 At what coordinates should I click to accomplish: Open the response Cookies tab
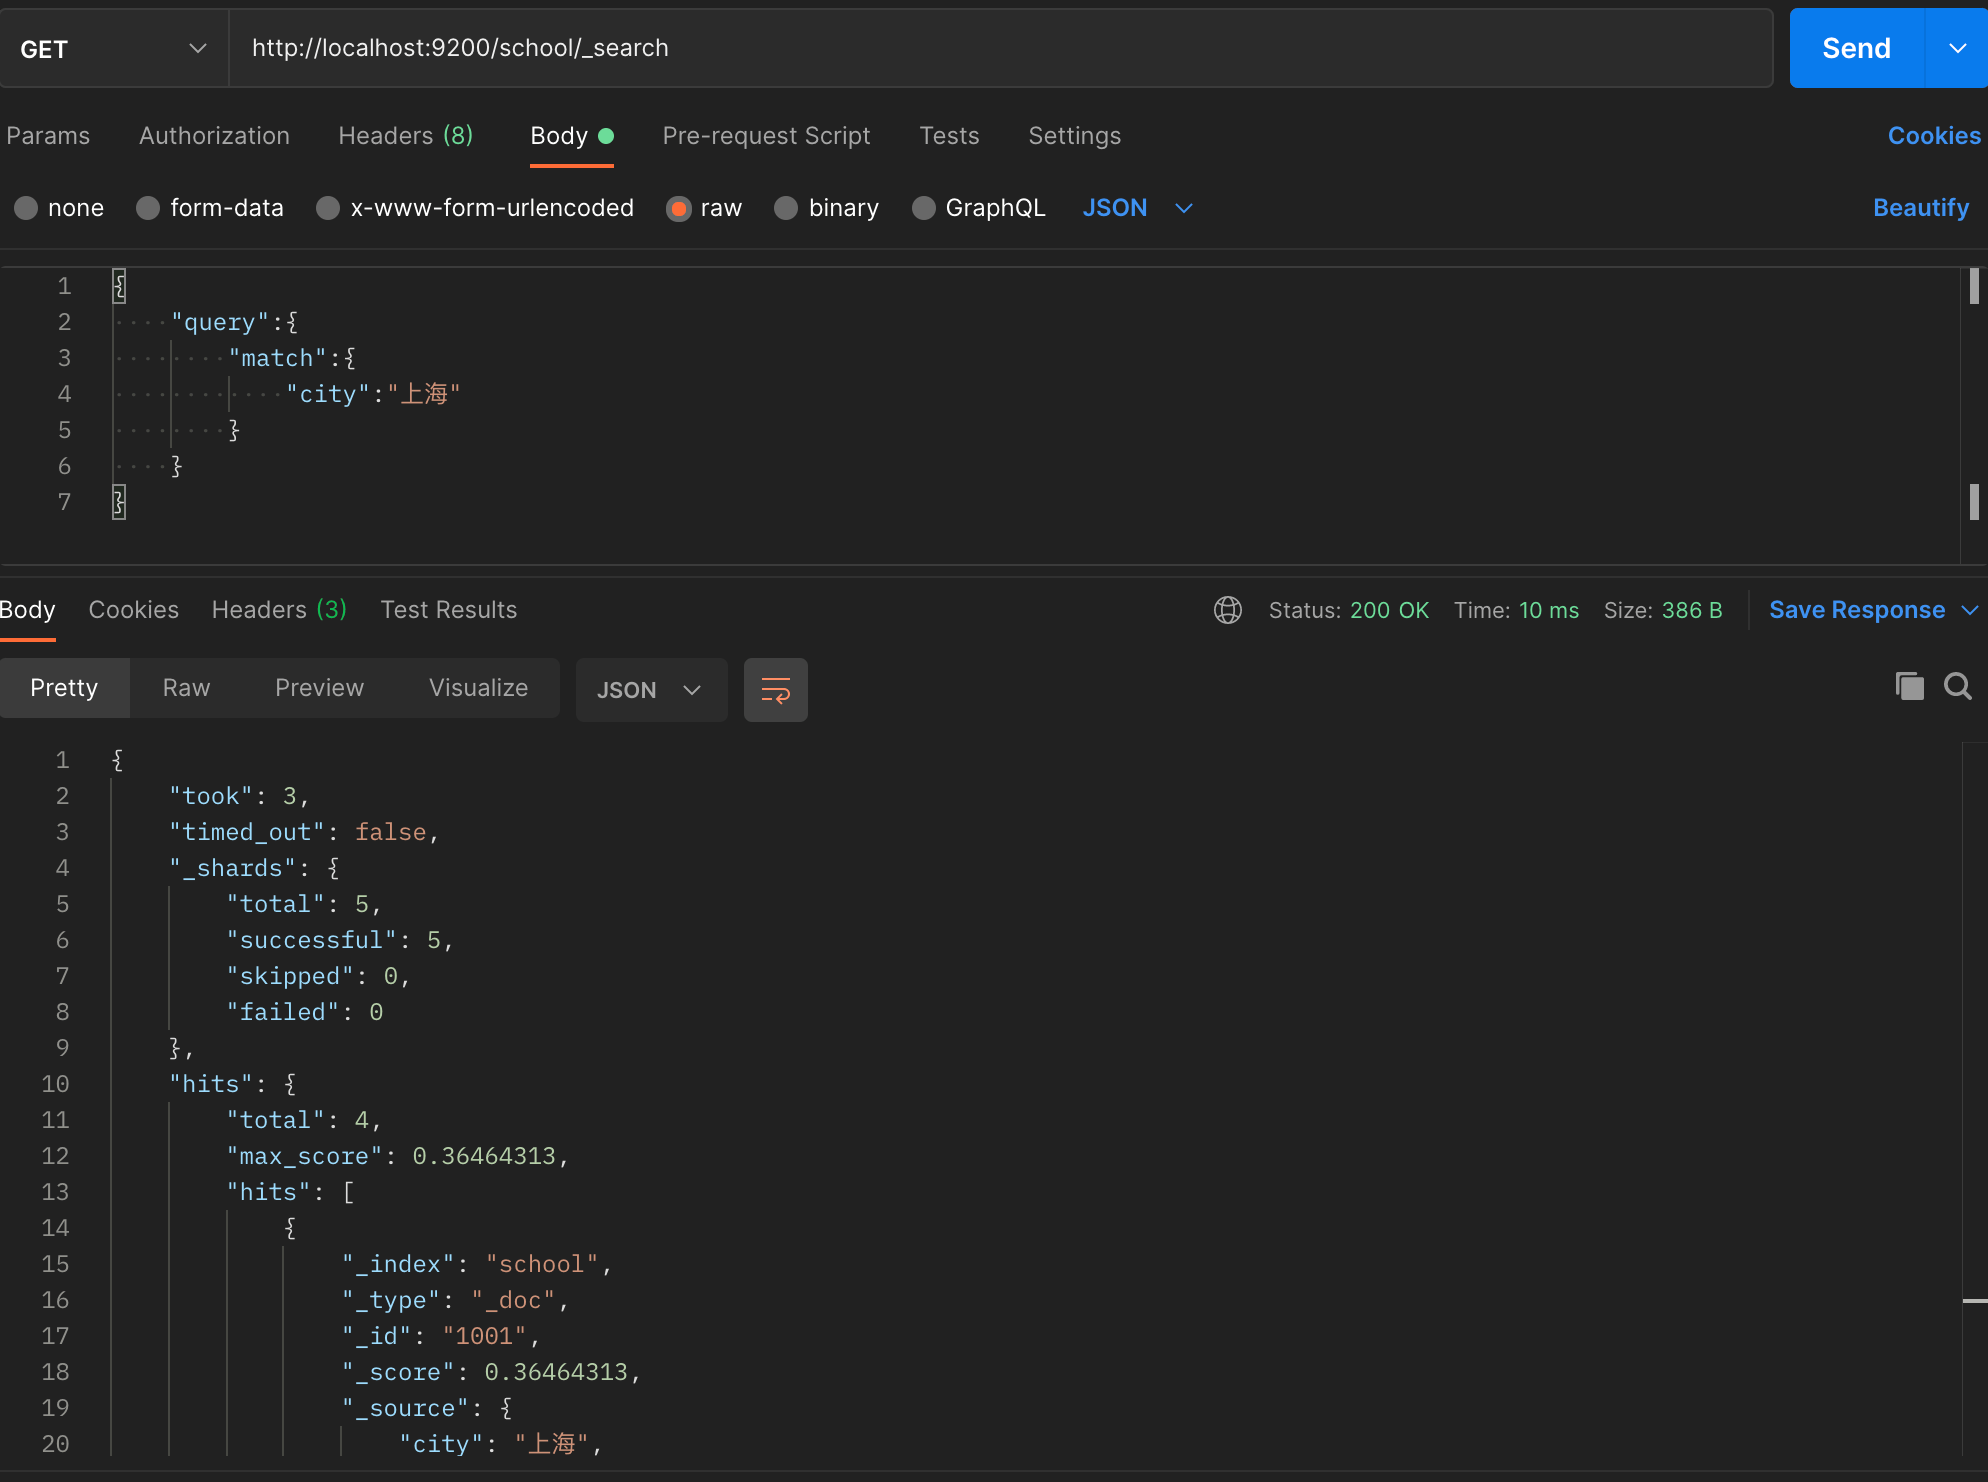[134, 610]
